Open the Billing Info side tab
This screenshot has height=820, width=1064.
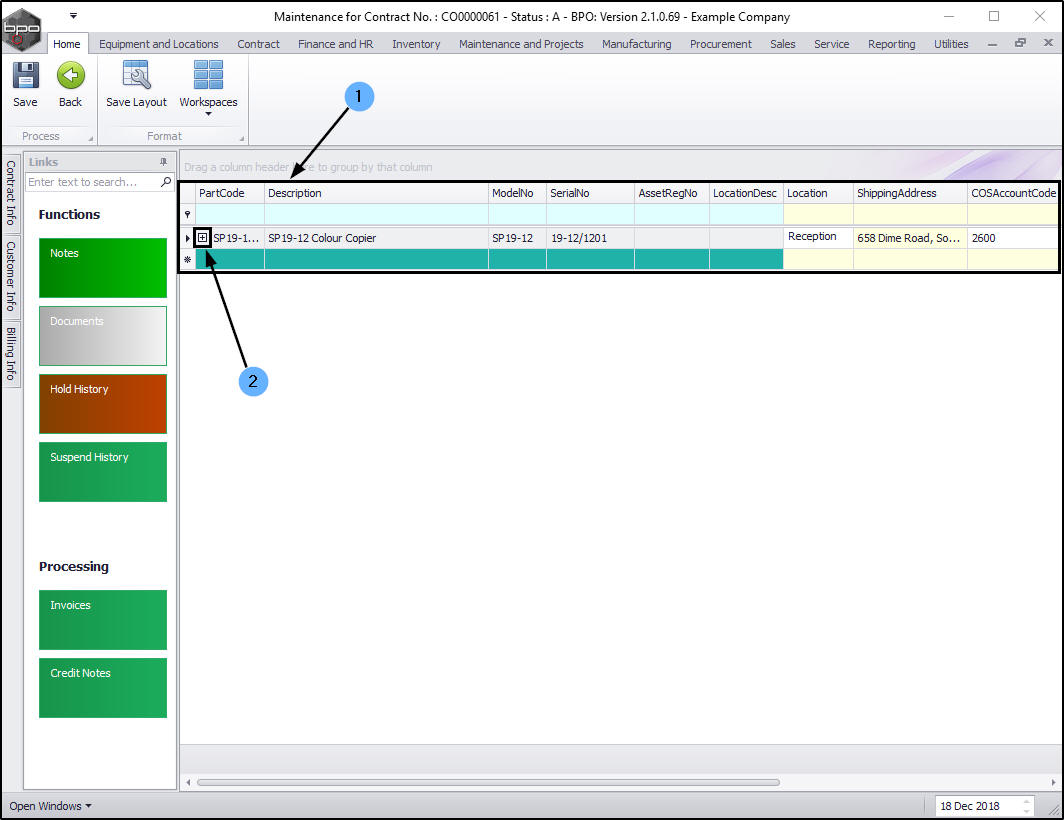11,353
